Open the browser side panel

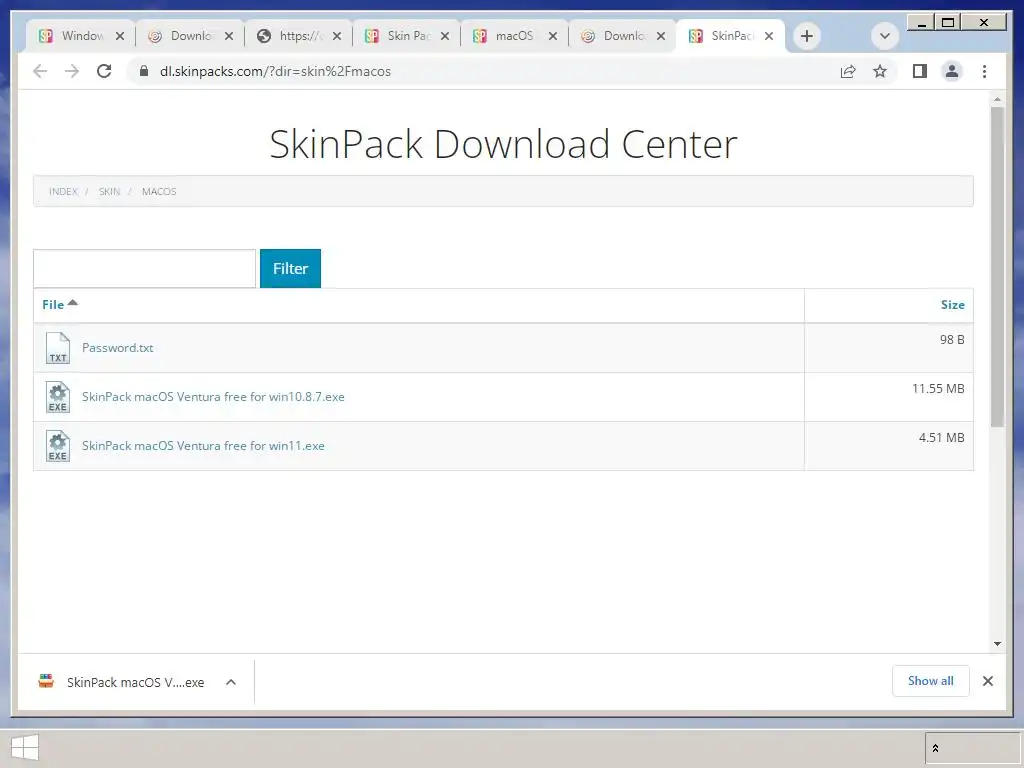point(920,71)
